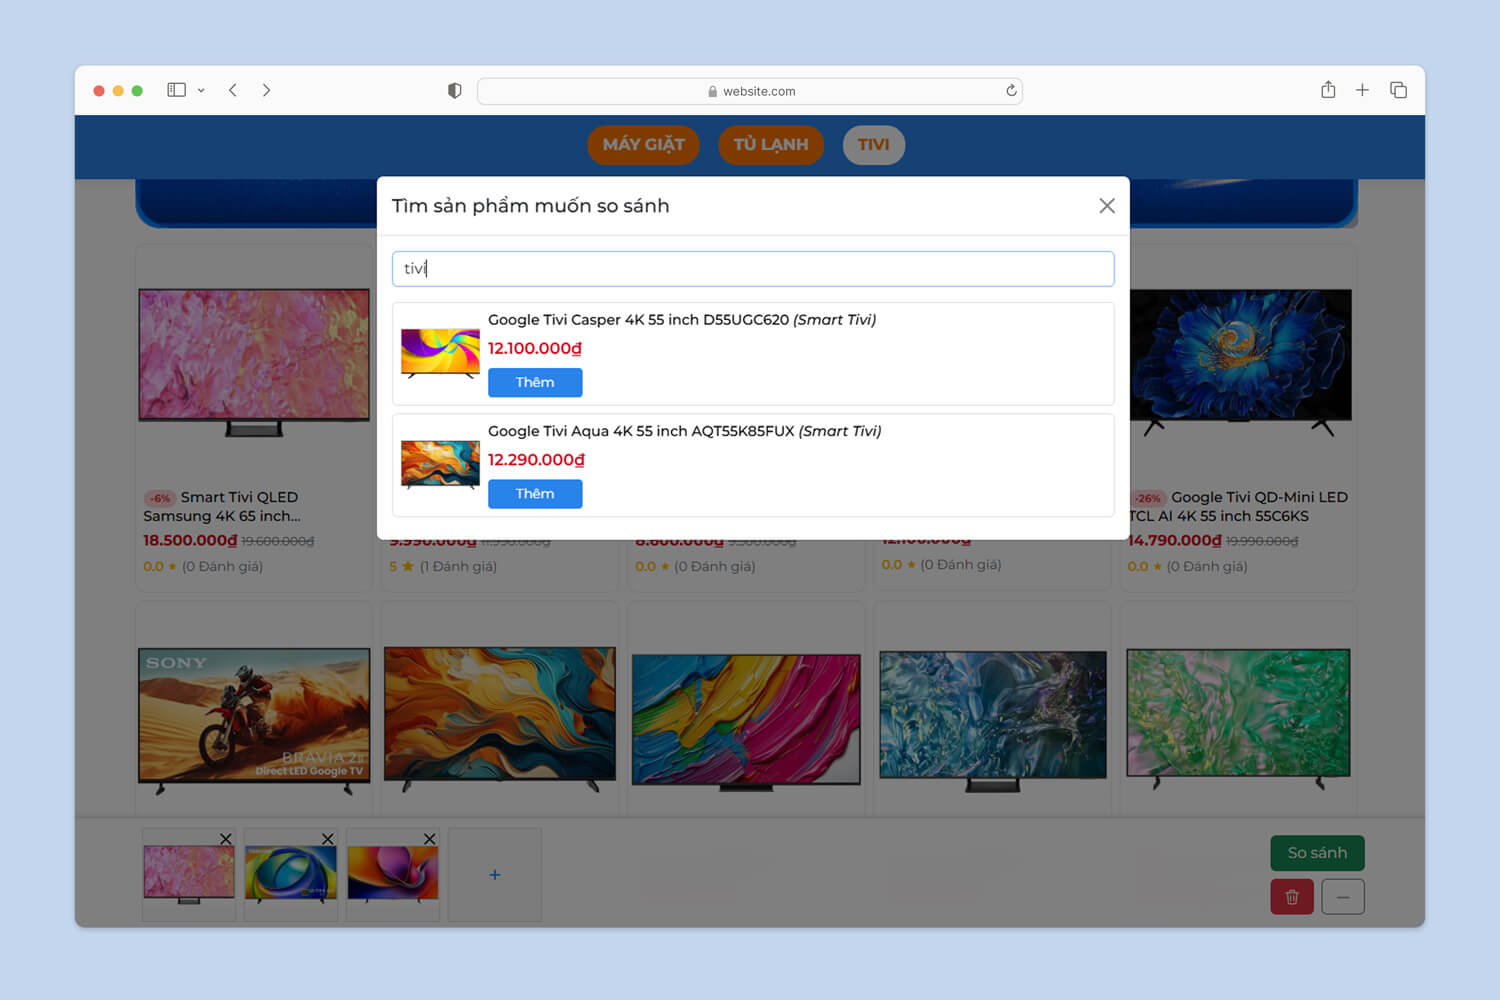Open the sidebar options dropdown chevron
The width and height of the screenshot is (1500, 1000).
[201, 90]
